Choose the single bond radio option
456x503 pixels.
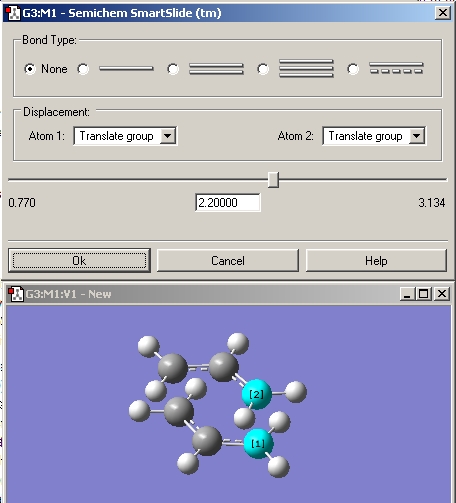pos(83,69)
